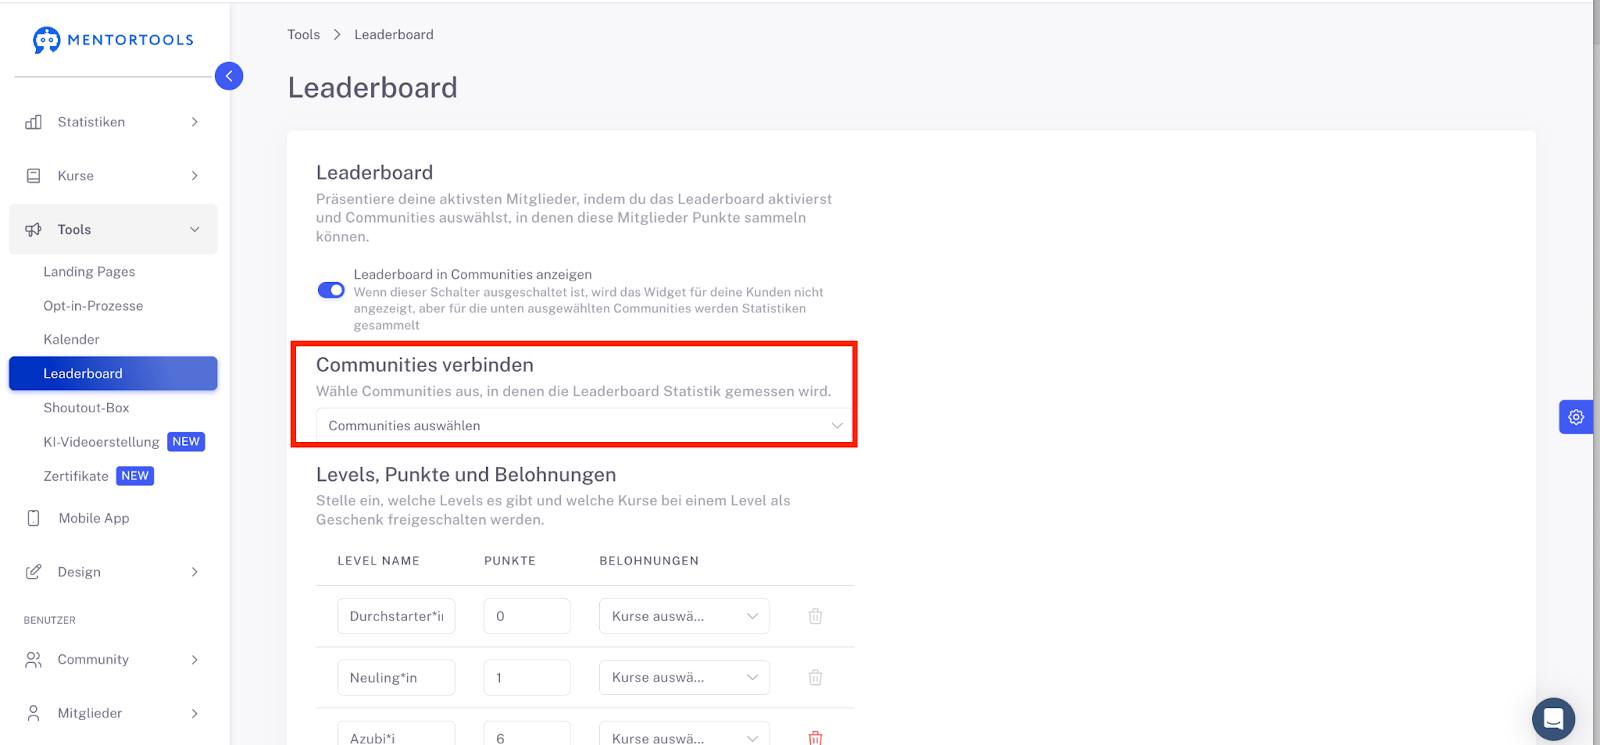1600x745 pixels.
Task: Open Kurse auswählen dropdown for Neuling*in
Action: (684, 678)
